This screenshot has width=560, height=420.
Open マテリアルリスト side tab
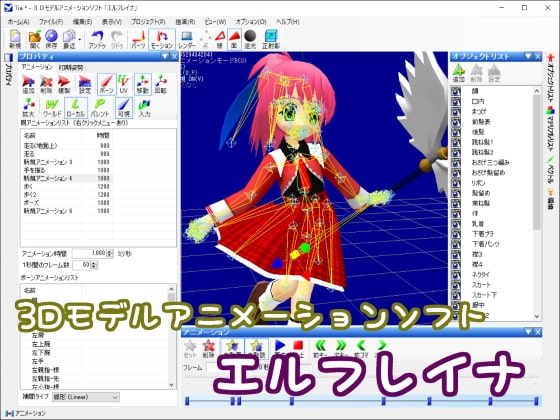point(550,128)
